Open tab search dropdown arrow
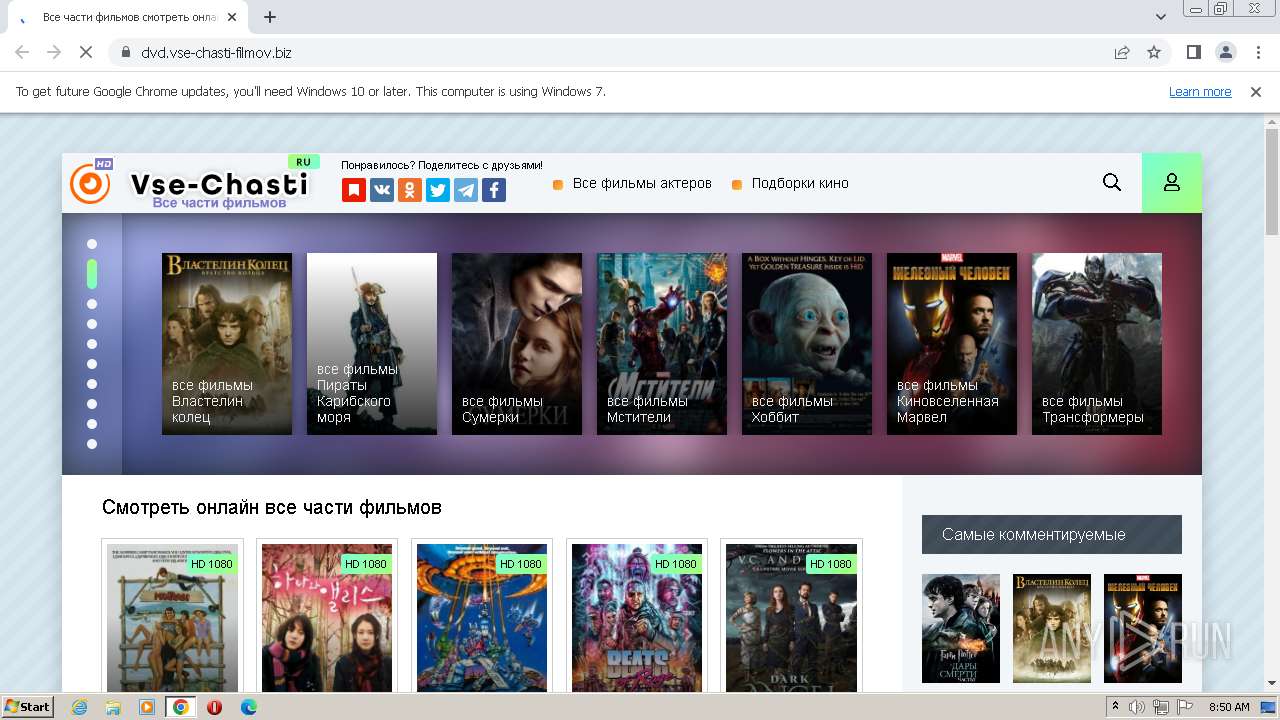Image resolution: width=1280 pixels, height=720 pixels. (x=1161, y=17)
